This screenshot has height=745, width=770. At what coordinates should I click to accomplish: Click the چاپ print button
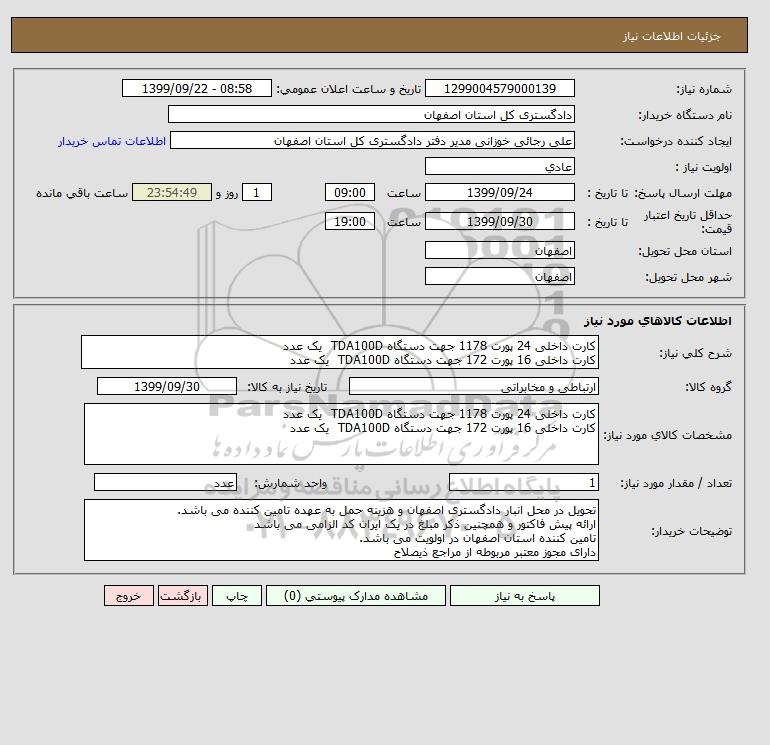click(x=237, y=596)
